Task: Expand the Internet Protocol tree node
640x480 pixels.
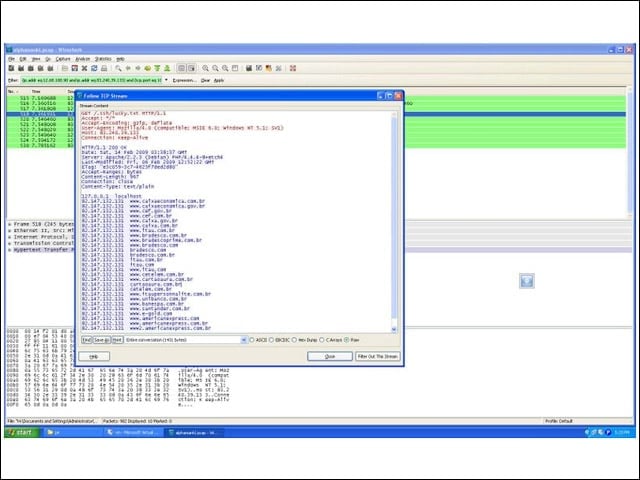Action: tap(10, 237)
